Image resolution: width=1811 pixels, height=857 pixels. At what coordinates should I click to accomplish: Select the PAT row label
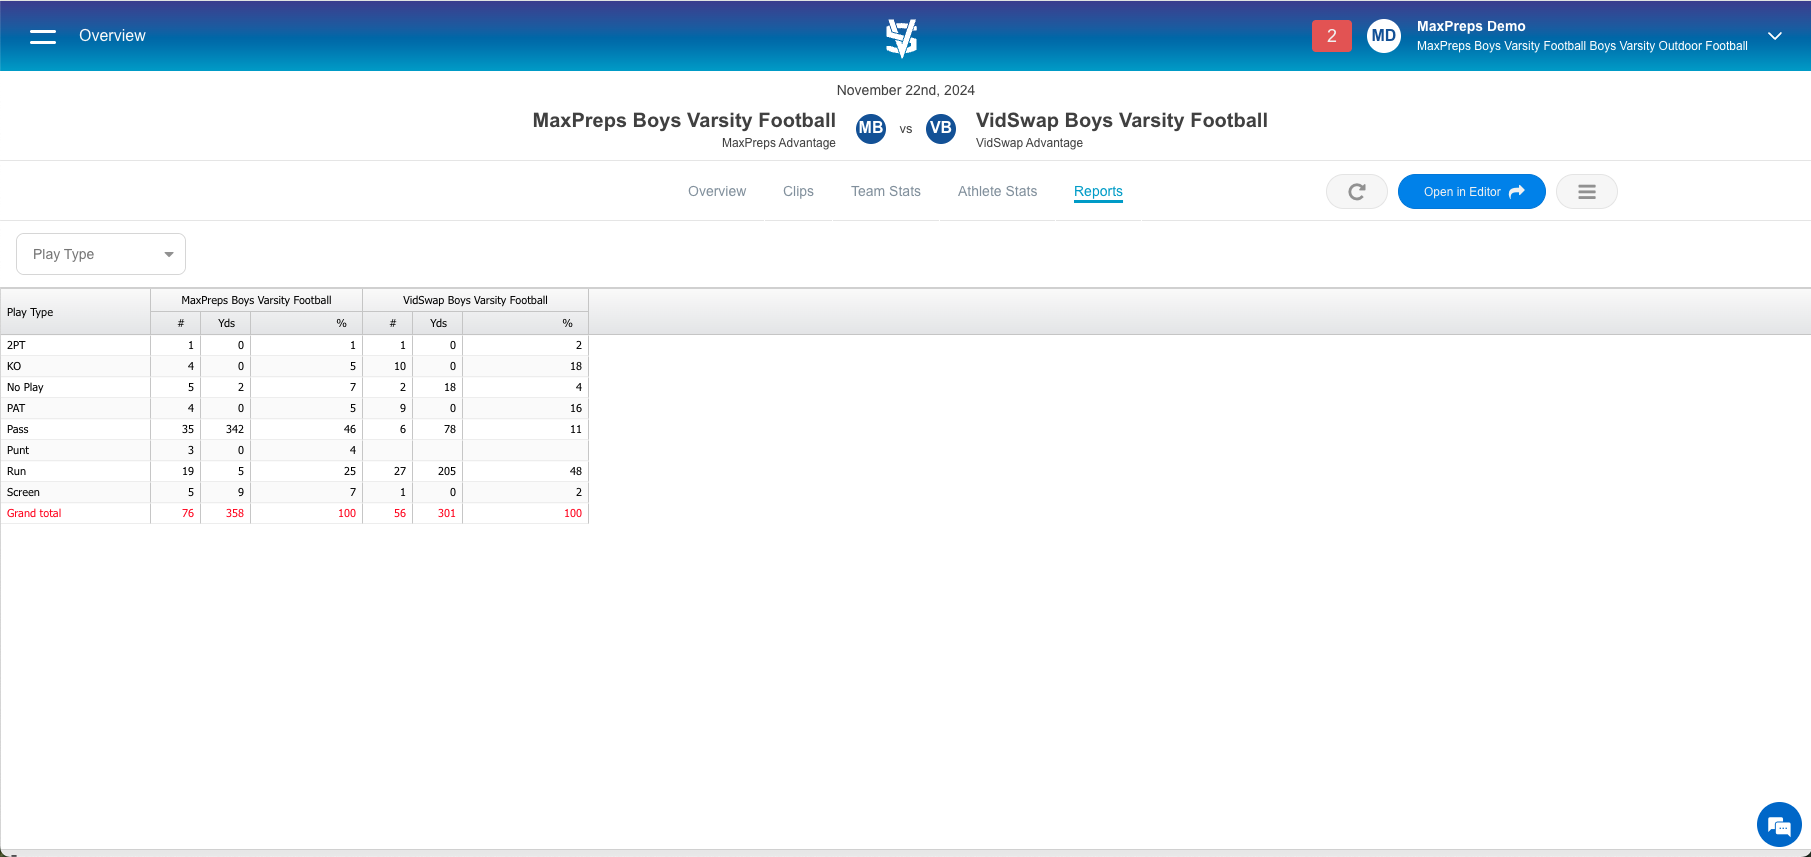pyautogui.click(x=16, y=408)
